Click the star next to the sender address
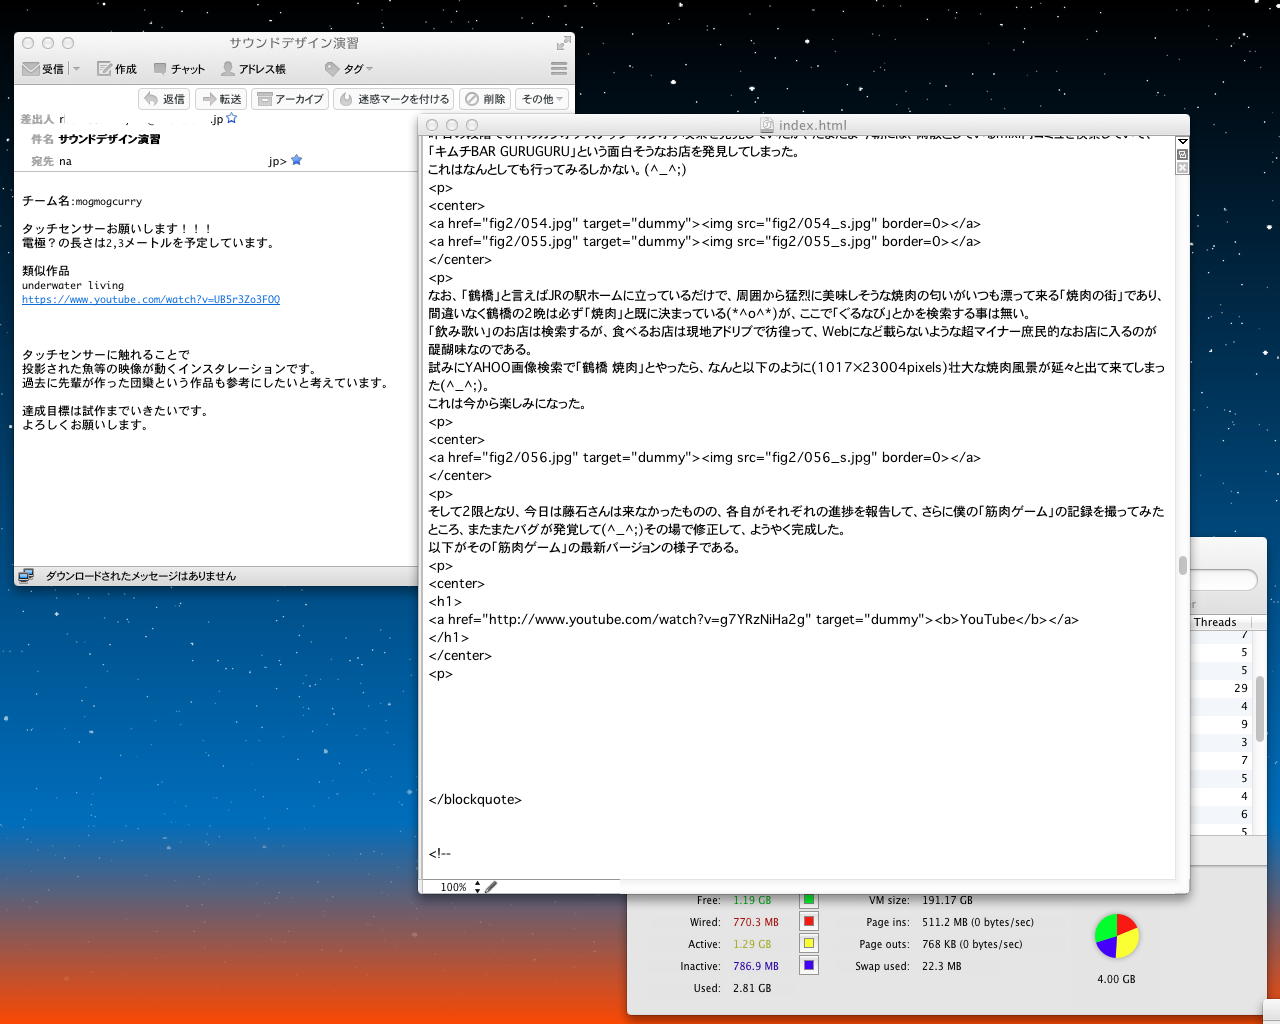 click(232, 118)
